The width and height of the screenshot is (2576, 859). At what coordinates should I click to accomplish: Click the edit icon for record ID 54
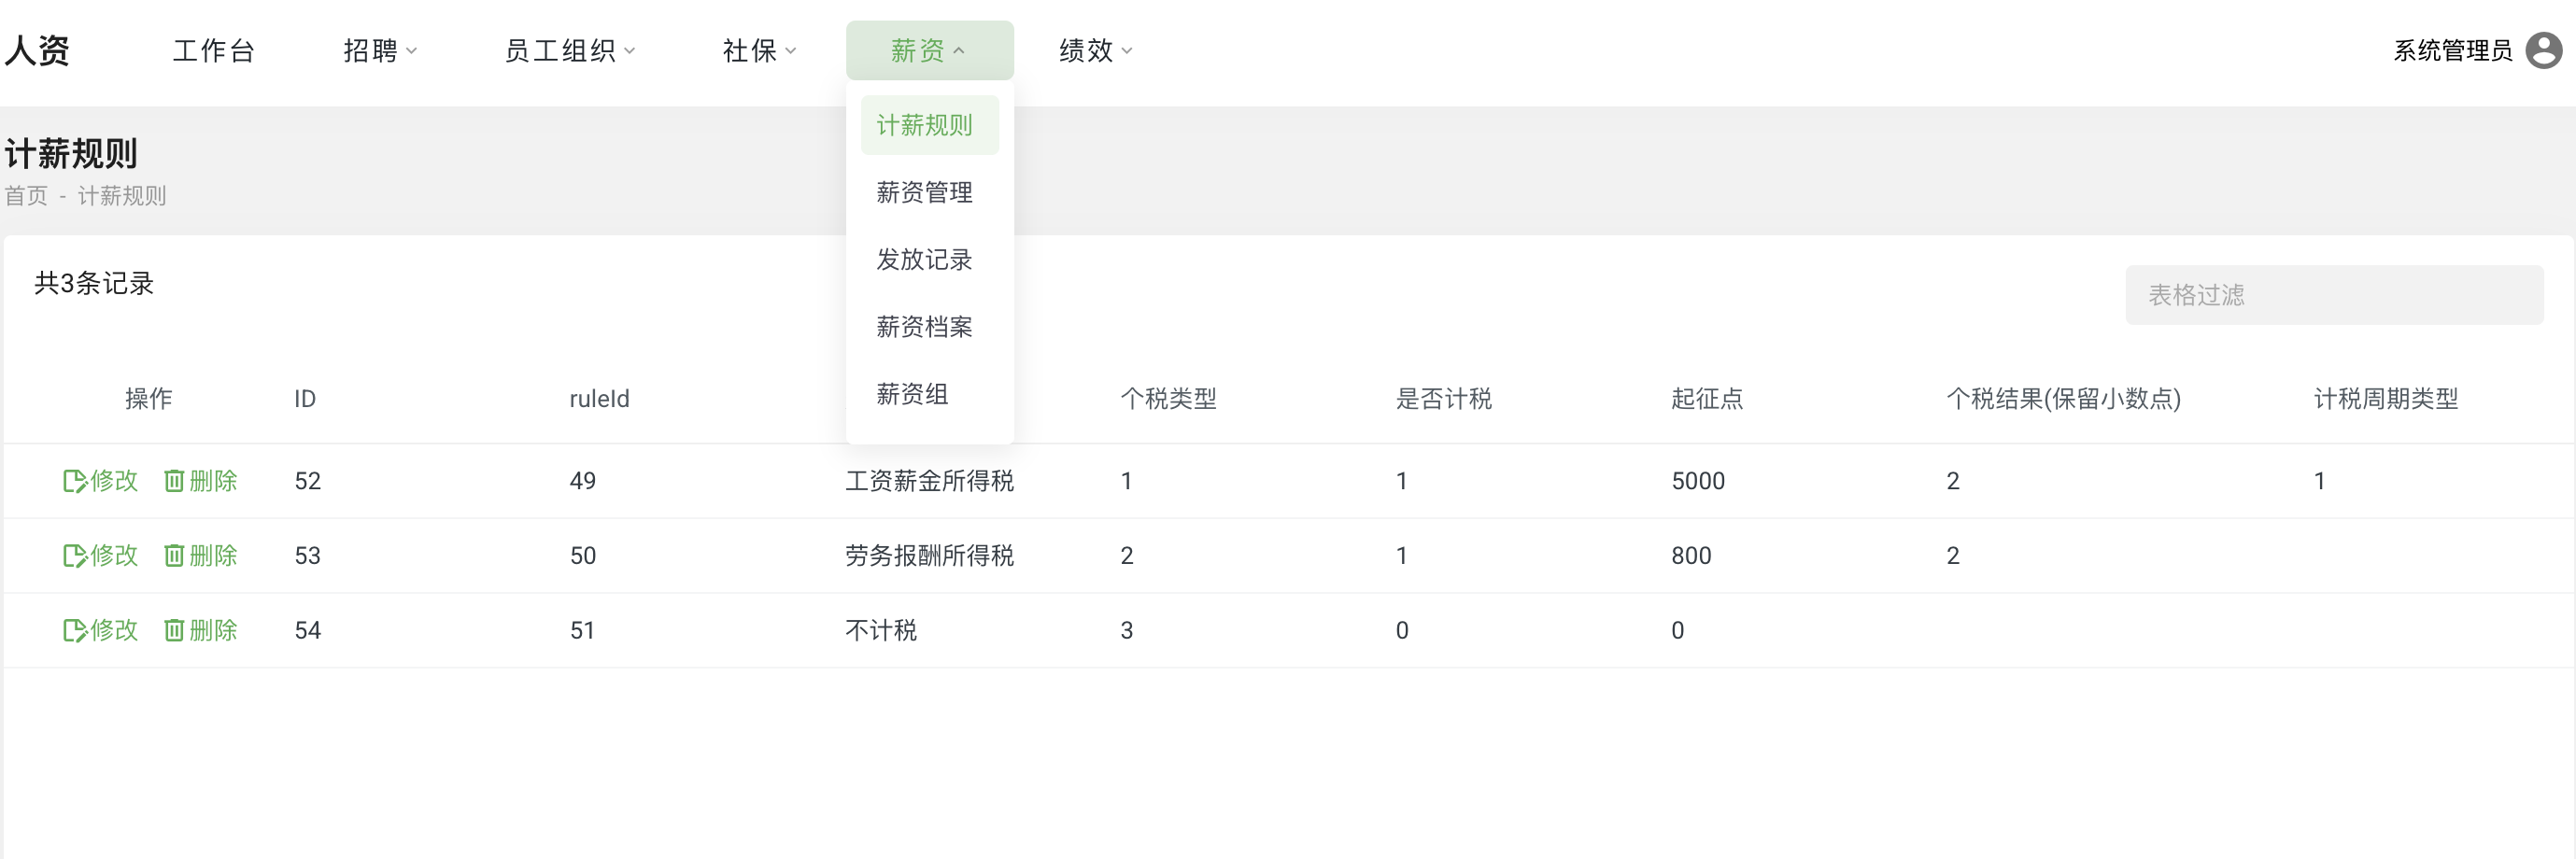click(x=75, y=630)
